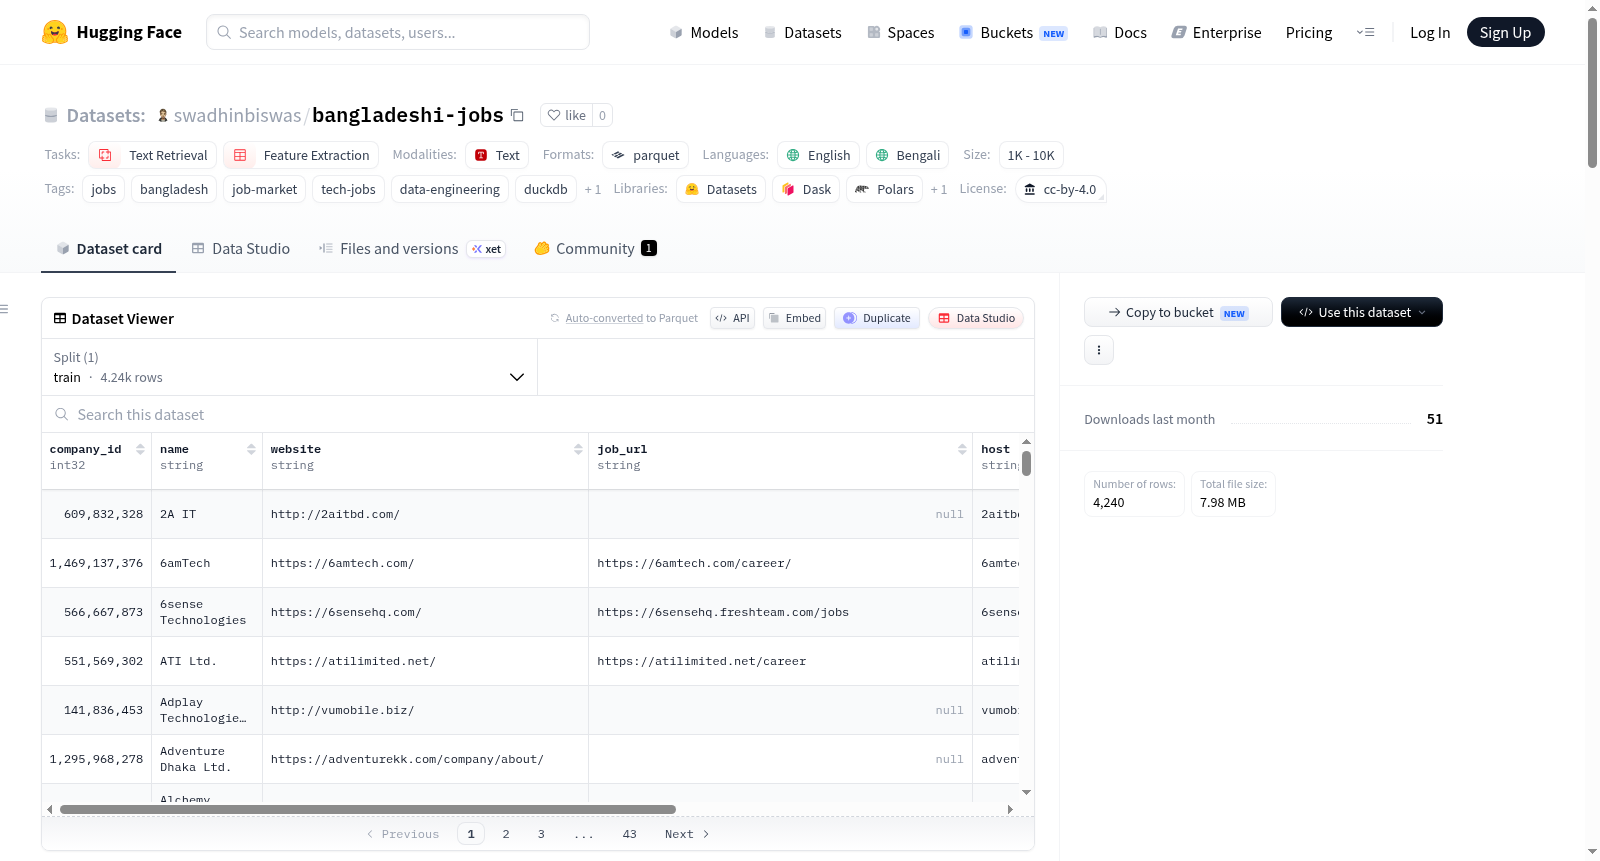Open Data Studio from viewer header
Image resolution: width=1600 pixels, height=861 pixels.
(x=976, y=318)
